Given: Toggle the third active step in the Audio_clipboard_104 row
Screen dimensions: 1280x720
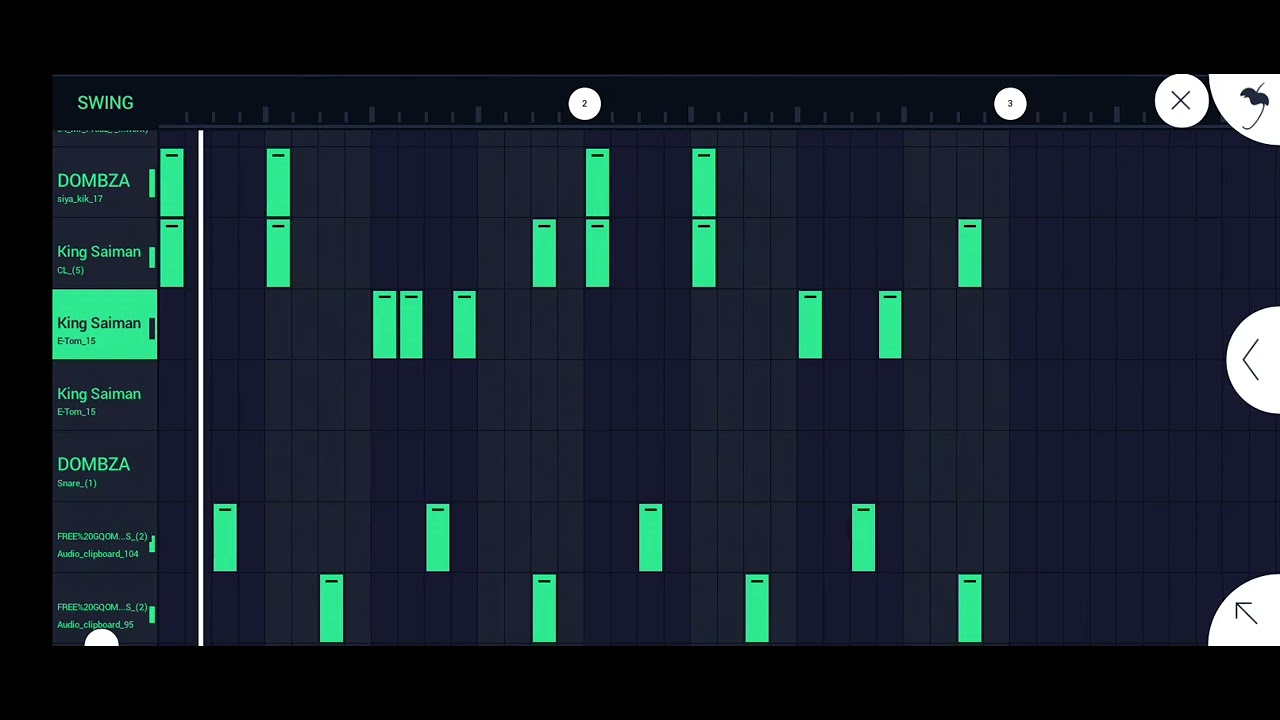Looking at the screenshot, I should (651, 538).
